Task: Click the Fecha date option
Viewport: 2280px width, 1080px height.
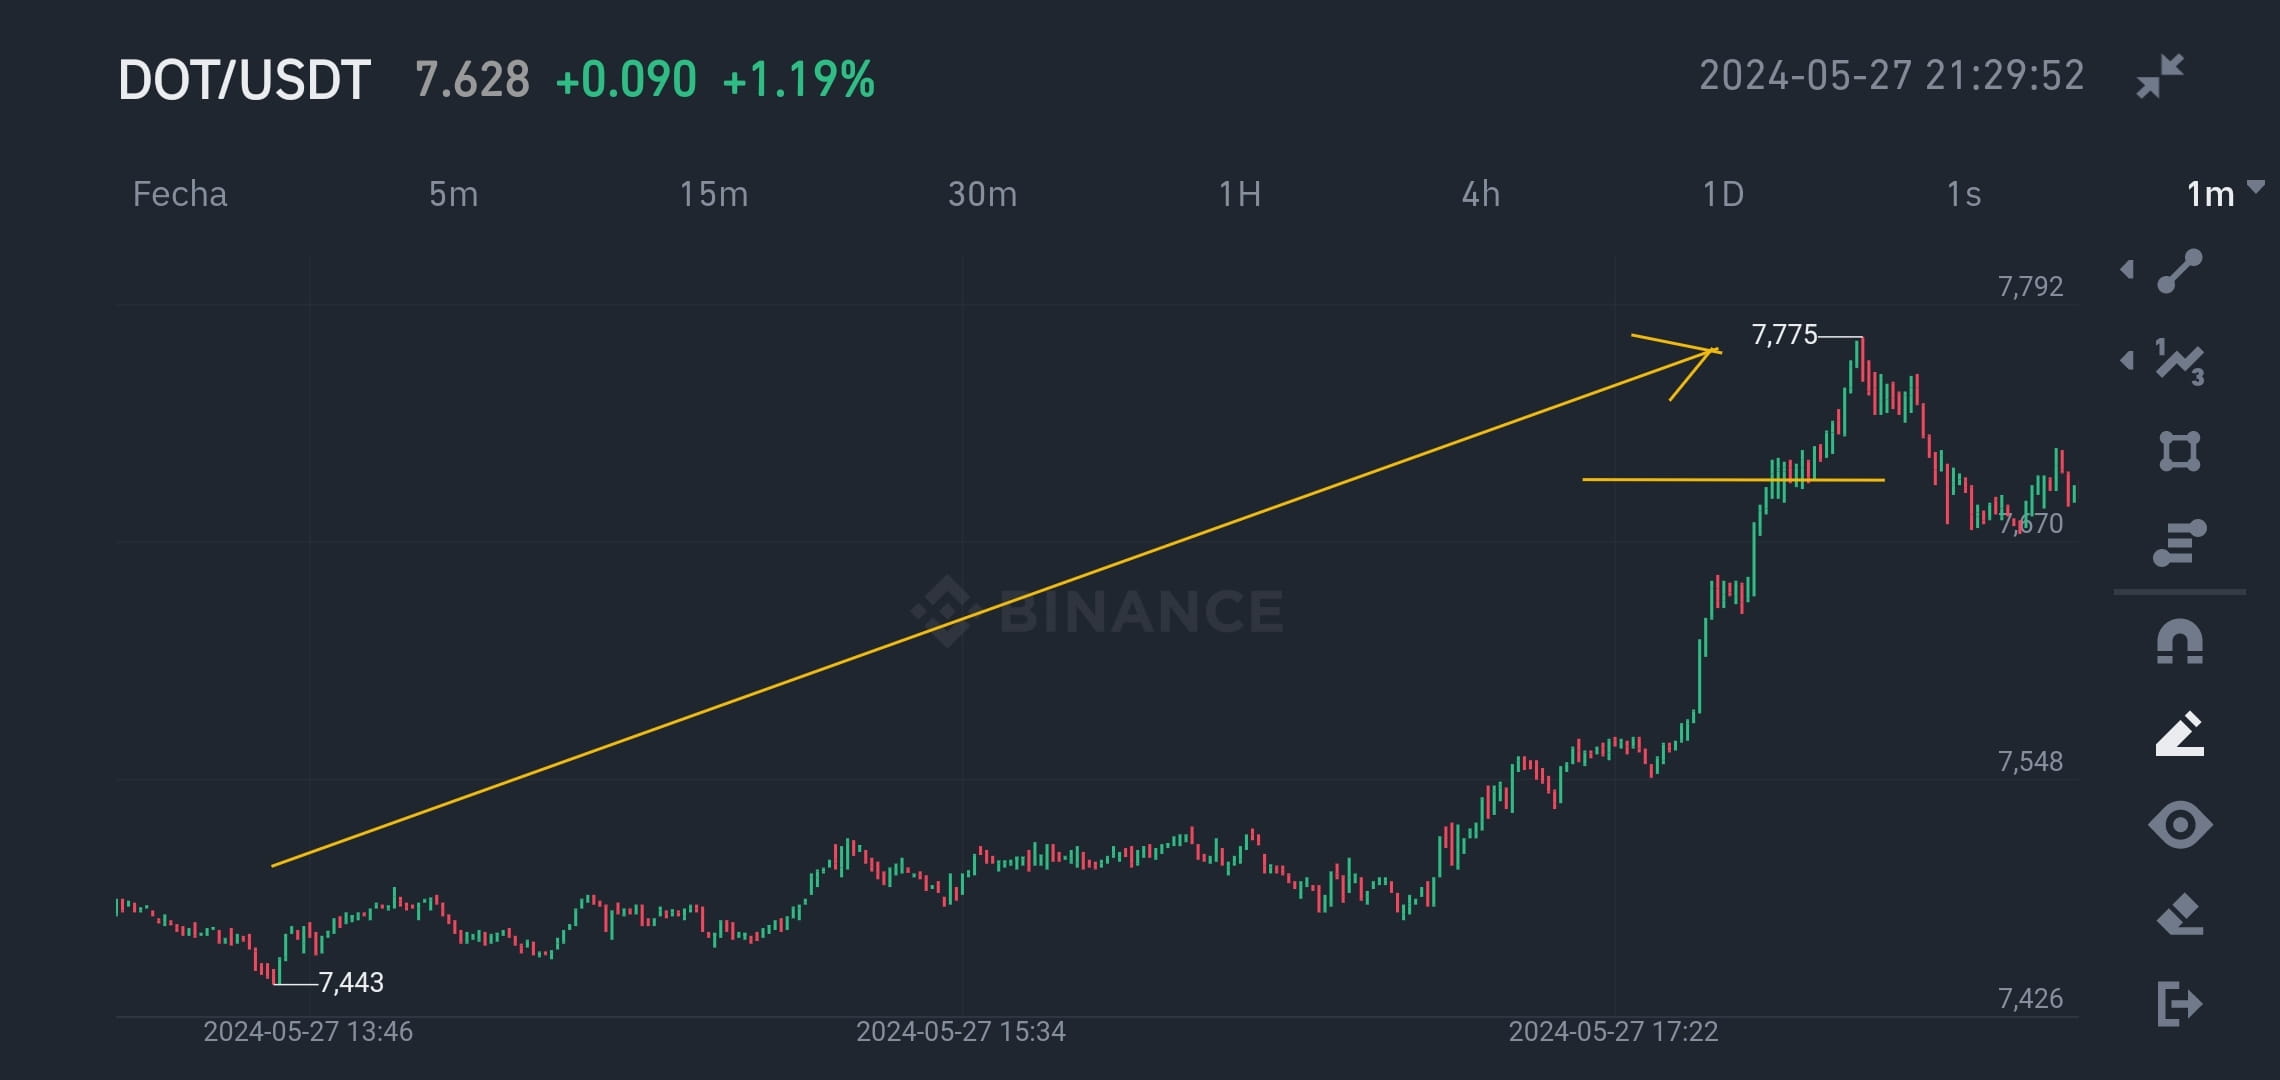Action: (180, 195)
